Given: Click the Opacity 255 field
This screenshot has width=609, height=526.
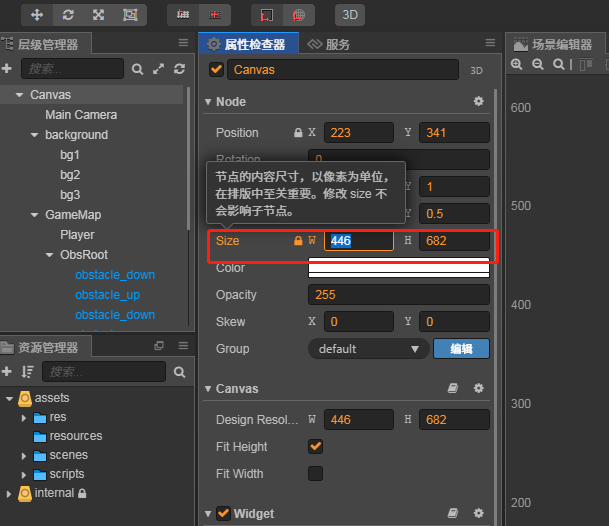Looking at the screenshot, I should click(x=399, y=294).
